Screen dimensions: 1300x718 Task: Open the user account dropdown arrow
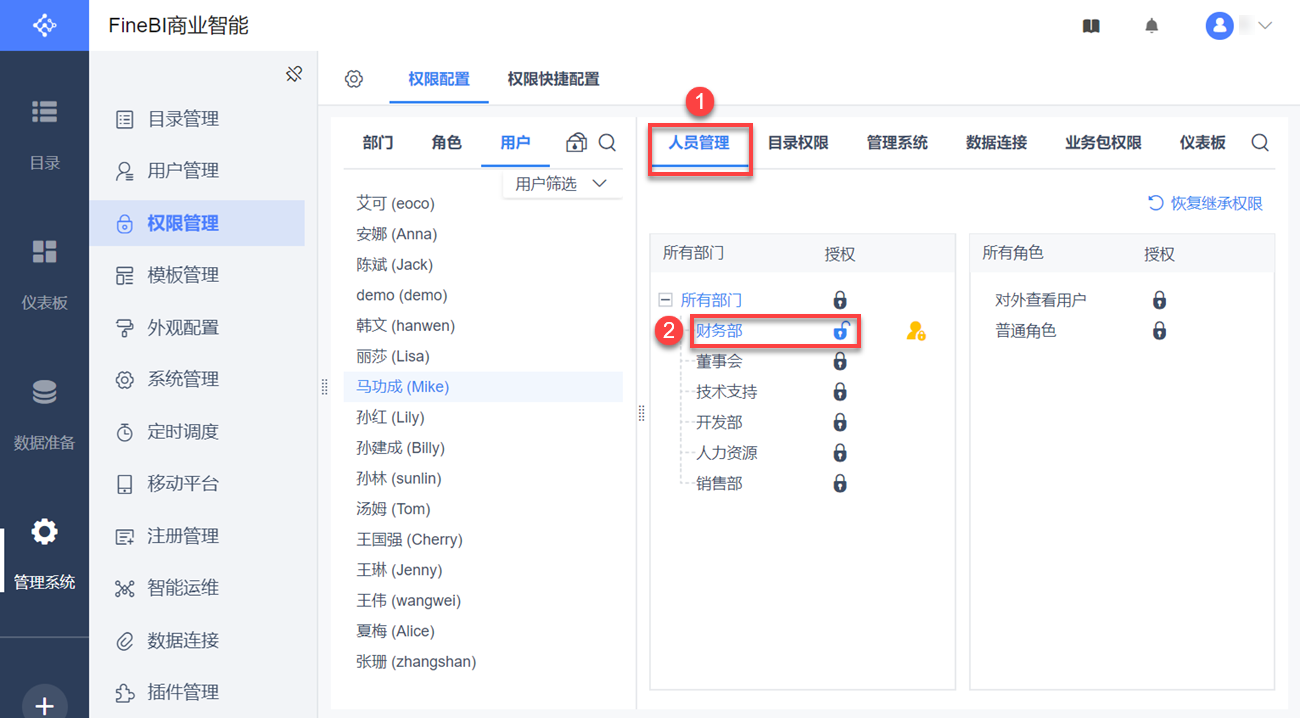1265,26
